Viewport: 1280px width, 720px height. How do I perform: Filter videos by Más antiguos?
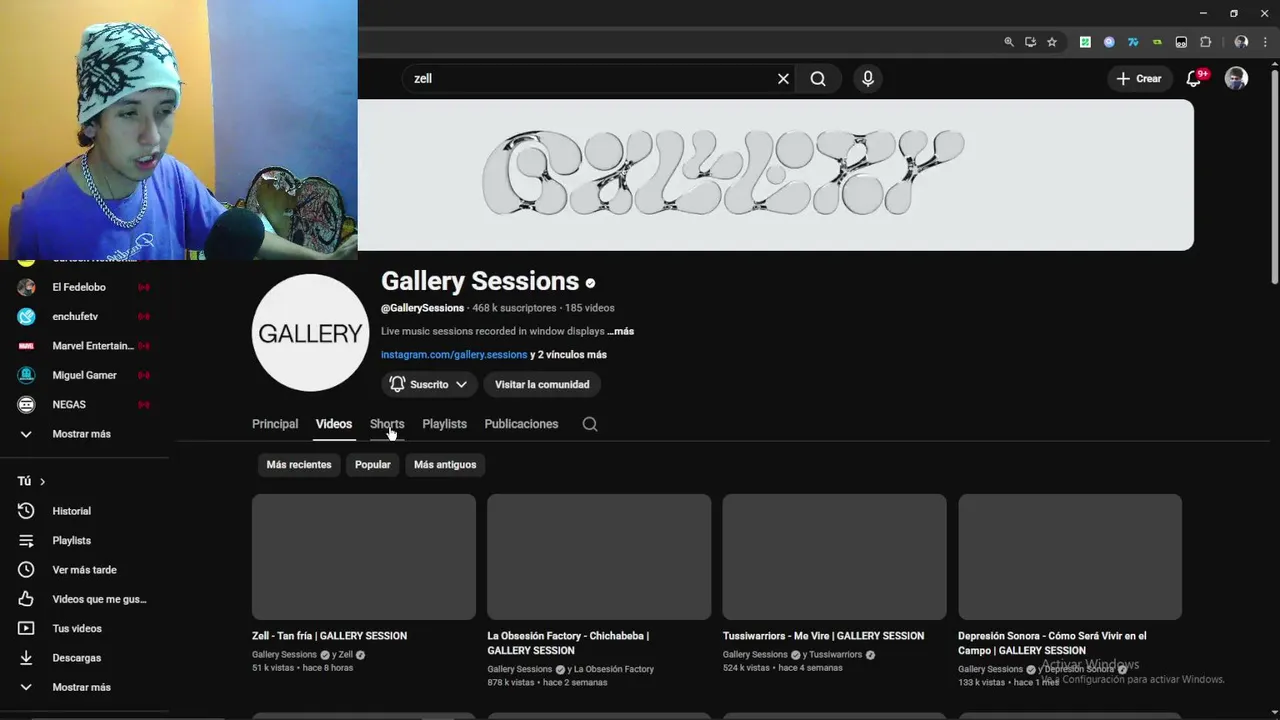coord(445,464)
